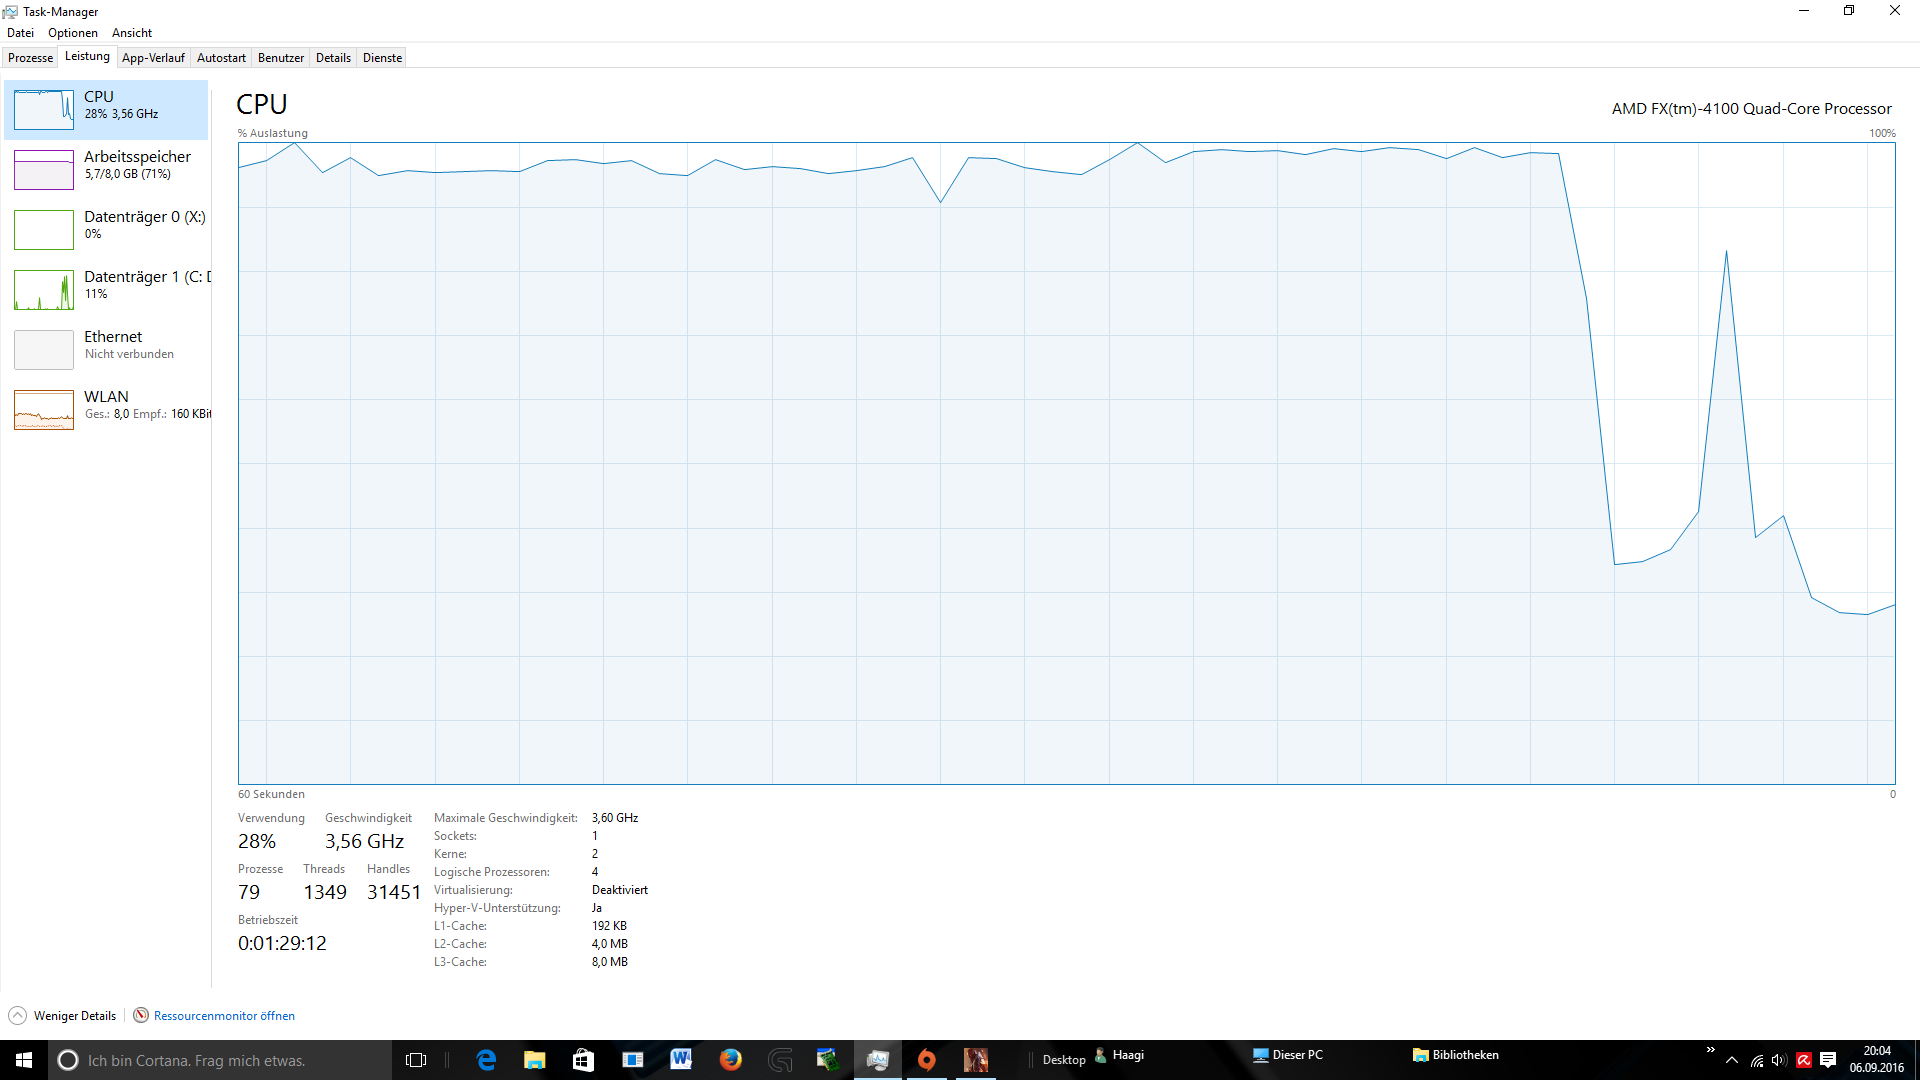Open the Ansicht menu

(132, 33)
